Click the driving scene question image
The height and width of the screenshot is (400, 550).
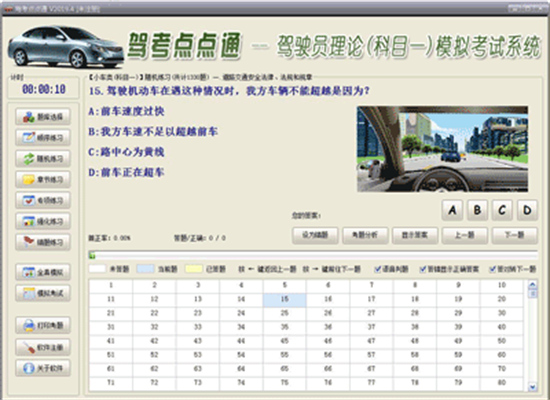point(442,149)
